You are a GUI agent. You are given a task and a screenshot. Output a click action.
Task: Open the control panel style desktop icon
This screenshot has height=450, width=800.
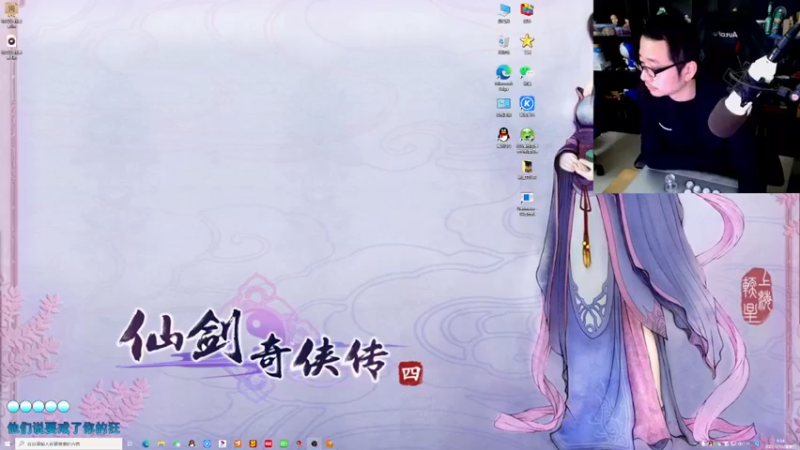504,106
